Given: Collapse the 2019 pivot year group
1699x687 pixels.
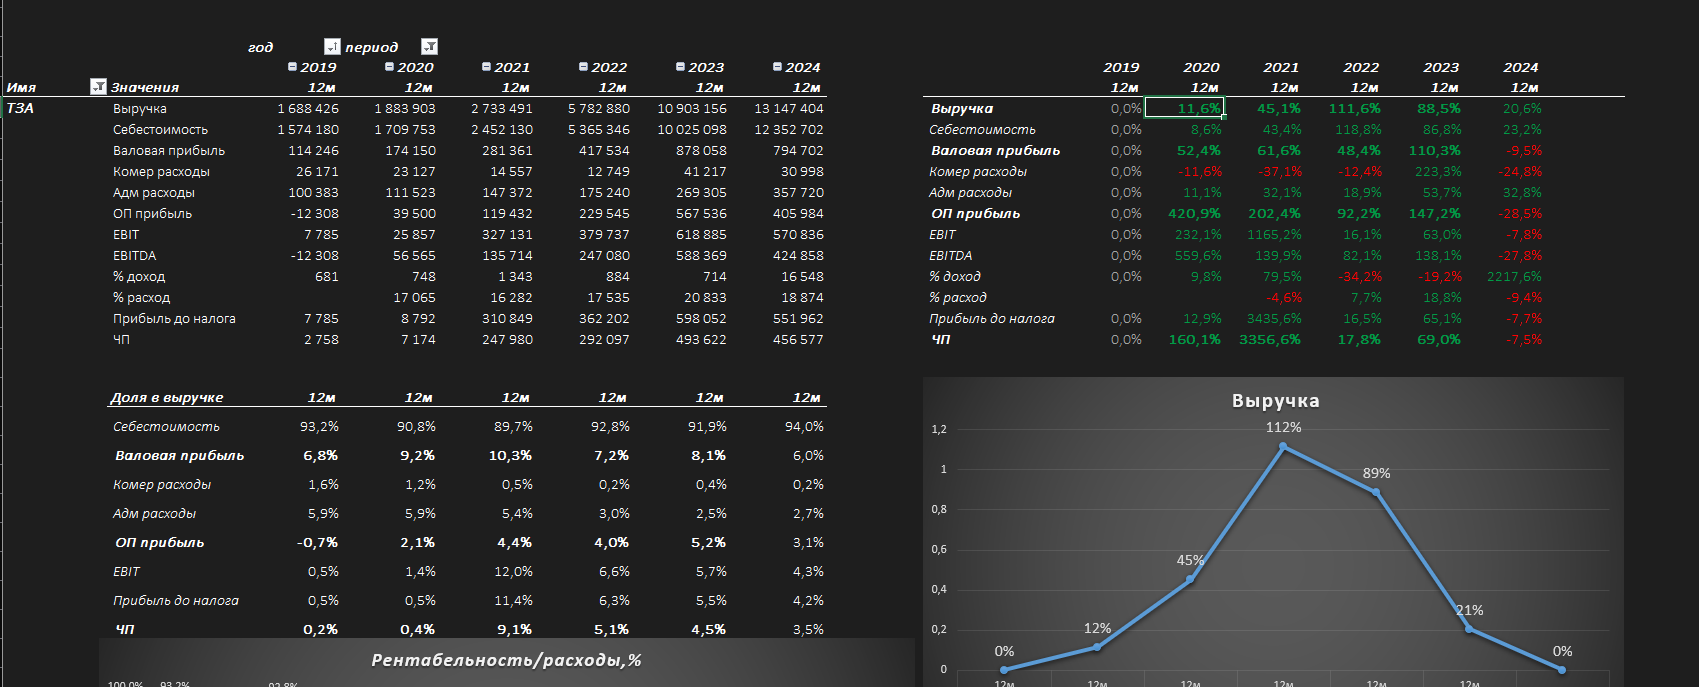Looking at the screenshot, I should [x=292, y=67].
